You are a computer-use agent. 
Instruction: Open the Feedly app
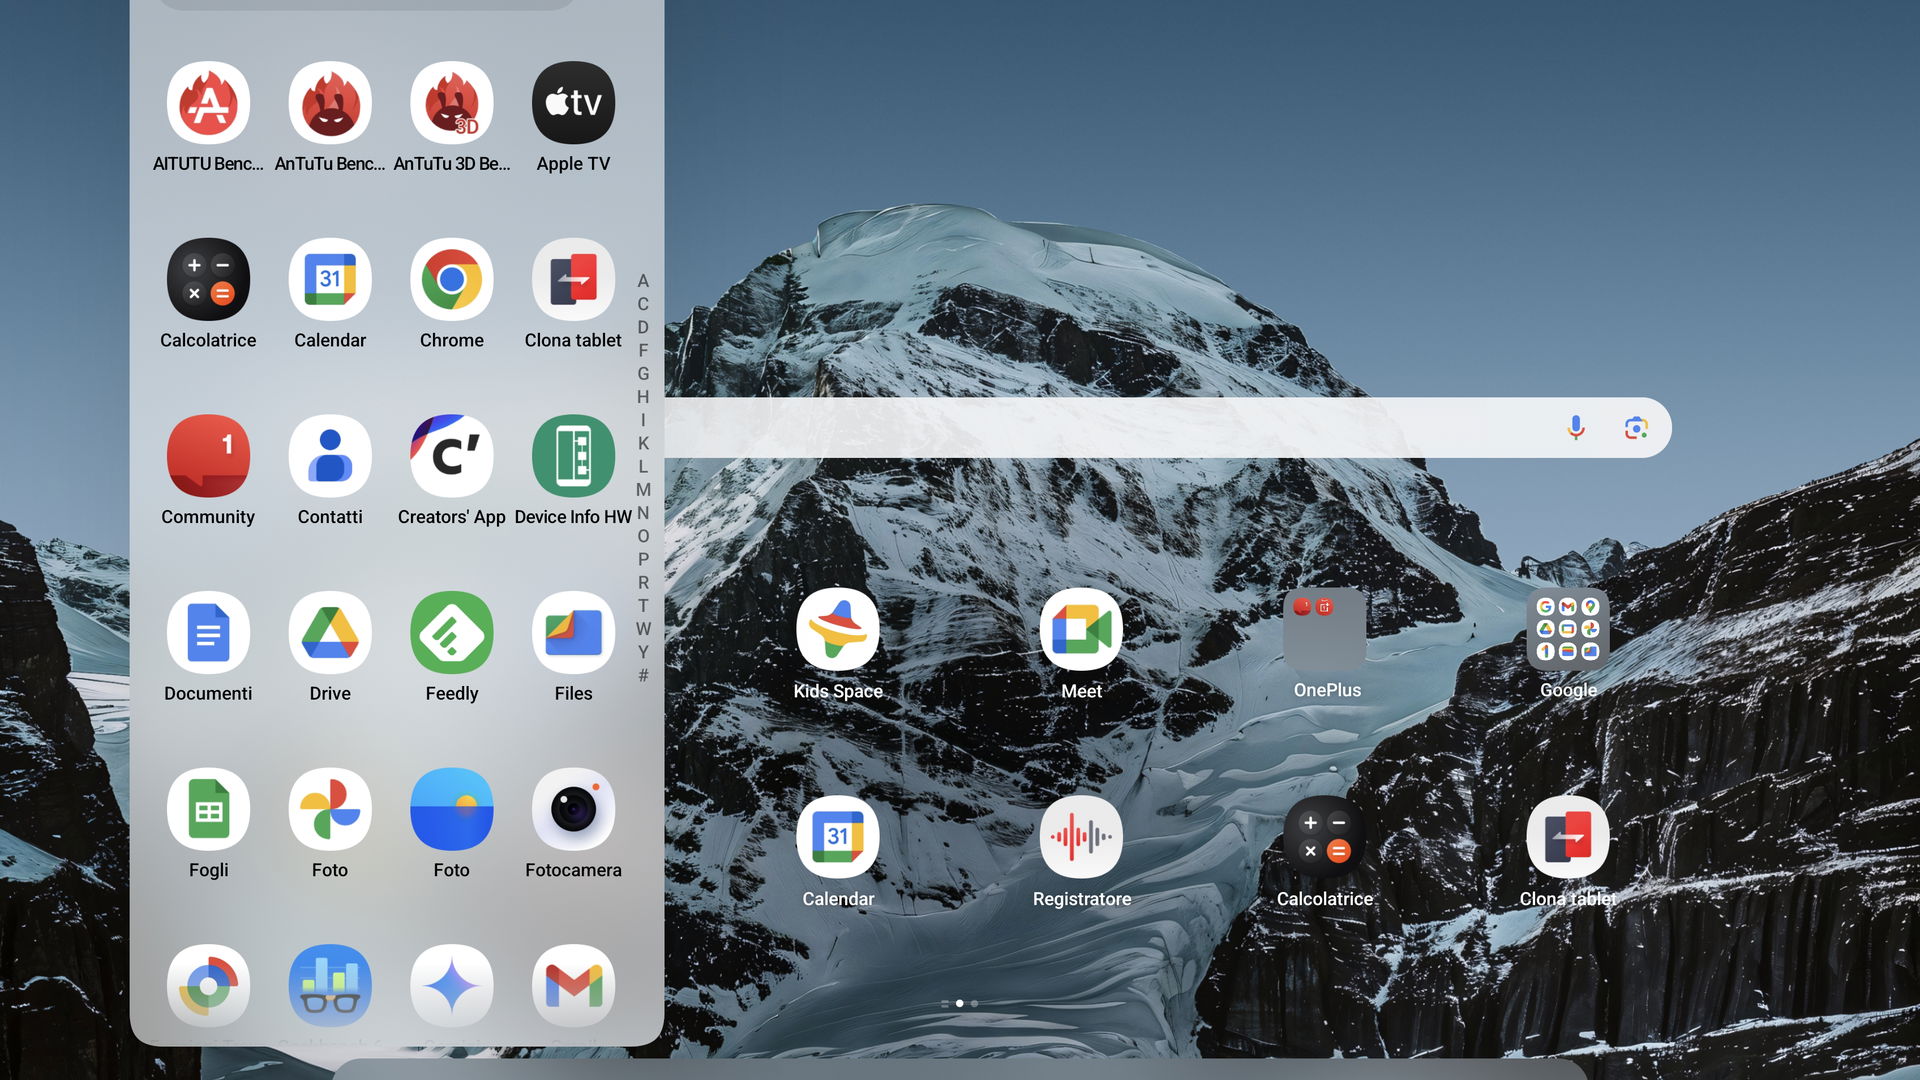click(452, 633)
